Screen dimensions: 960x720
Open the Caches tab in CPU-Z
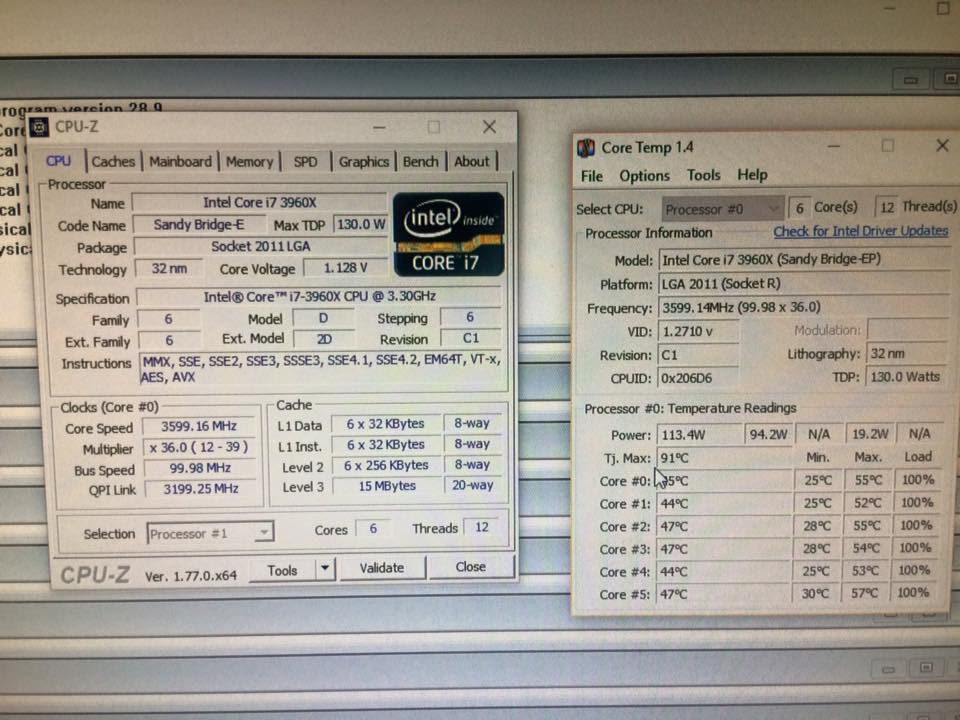113,162
